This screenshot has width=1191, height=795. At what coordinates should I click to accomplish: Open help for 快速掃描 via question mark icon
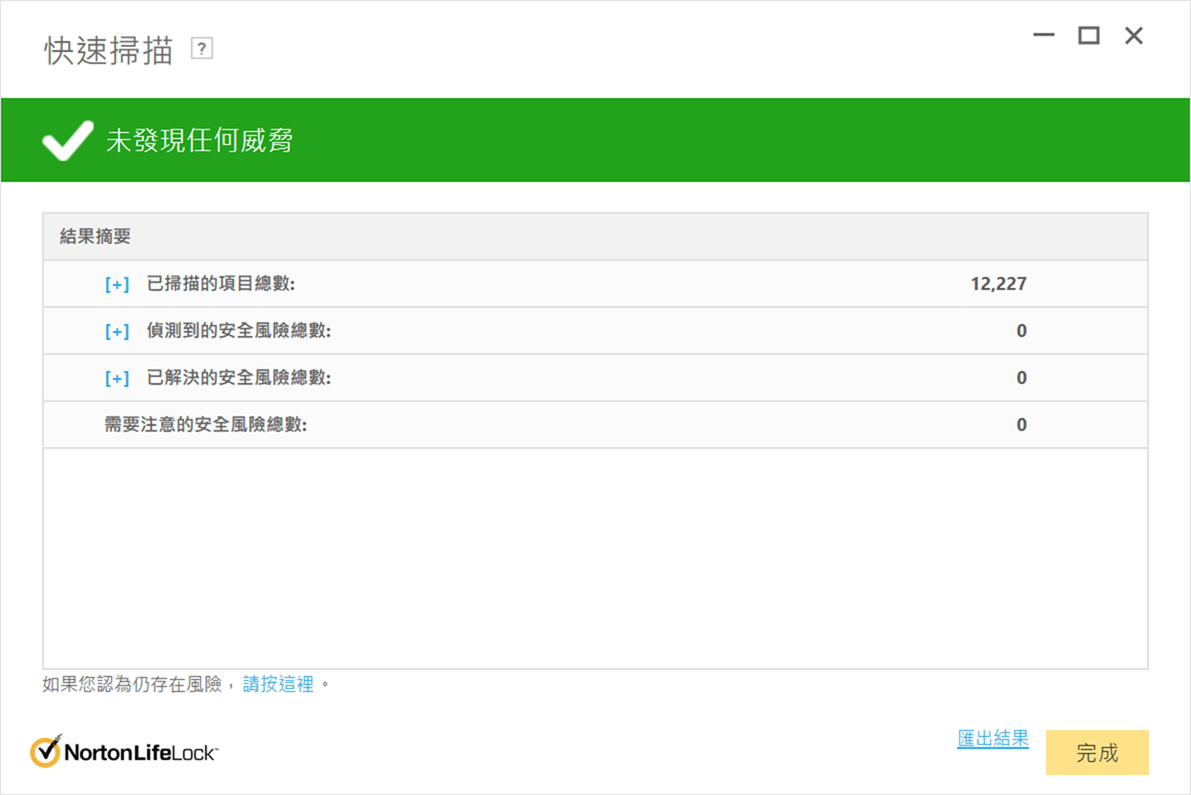pos(202,48)
